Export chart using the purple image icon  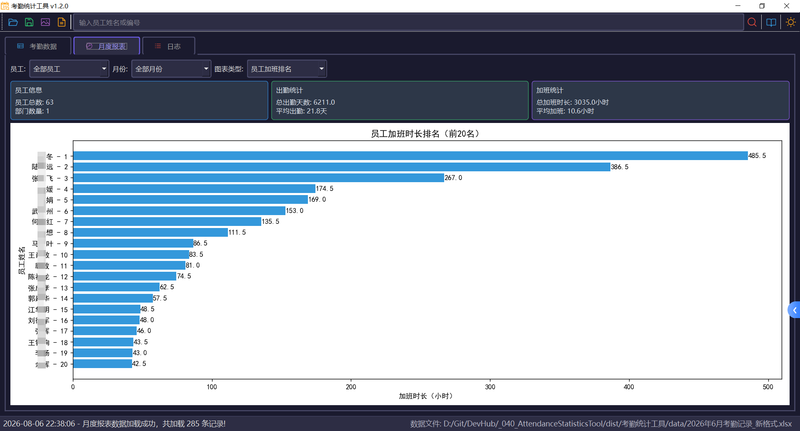(x=45, y=22)
